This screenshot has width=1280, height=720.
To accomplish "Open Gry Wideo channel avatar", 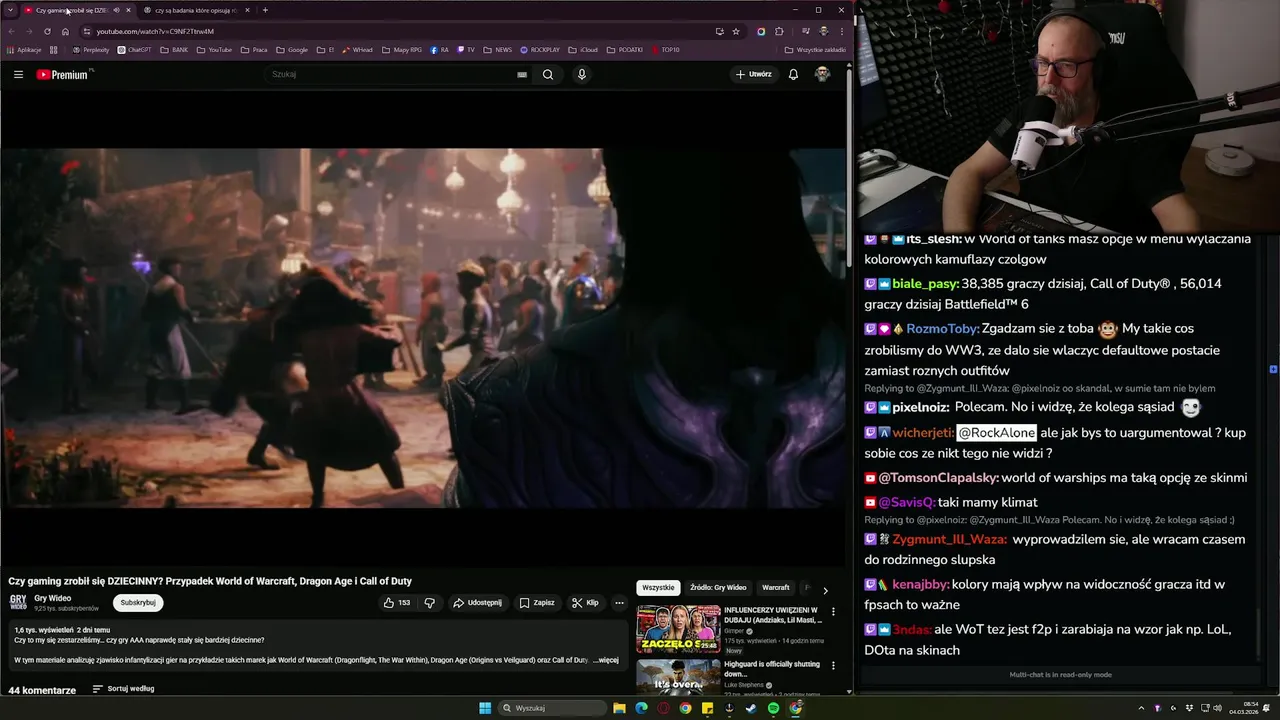I will pyautogui.click(x=18, y=602).
